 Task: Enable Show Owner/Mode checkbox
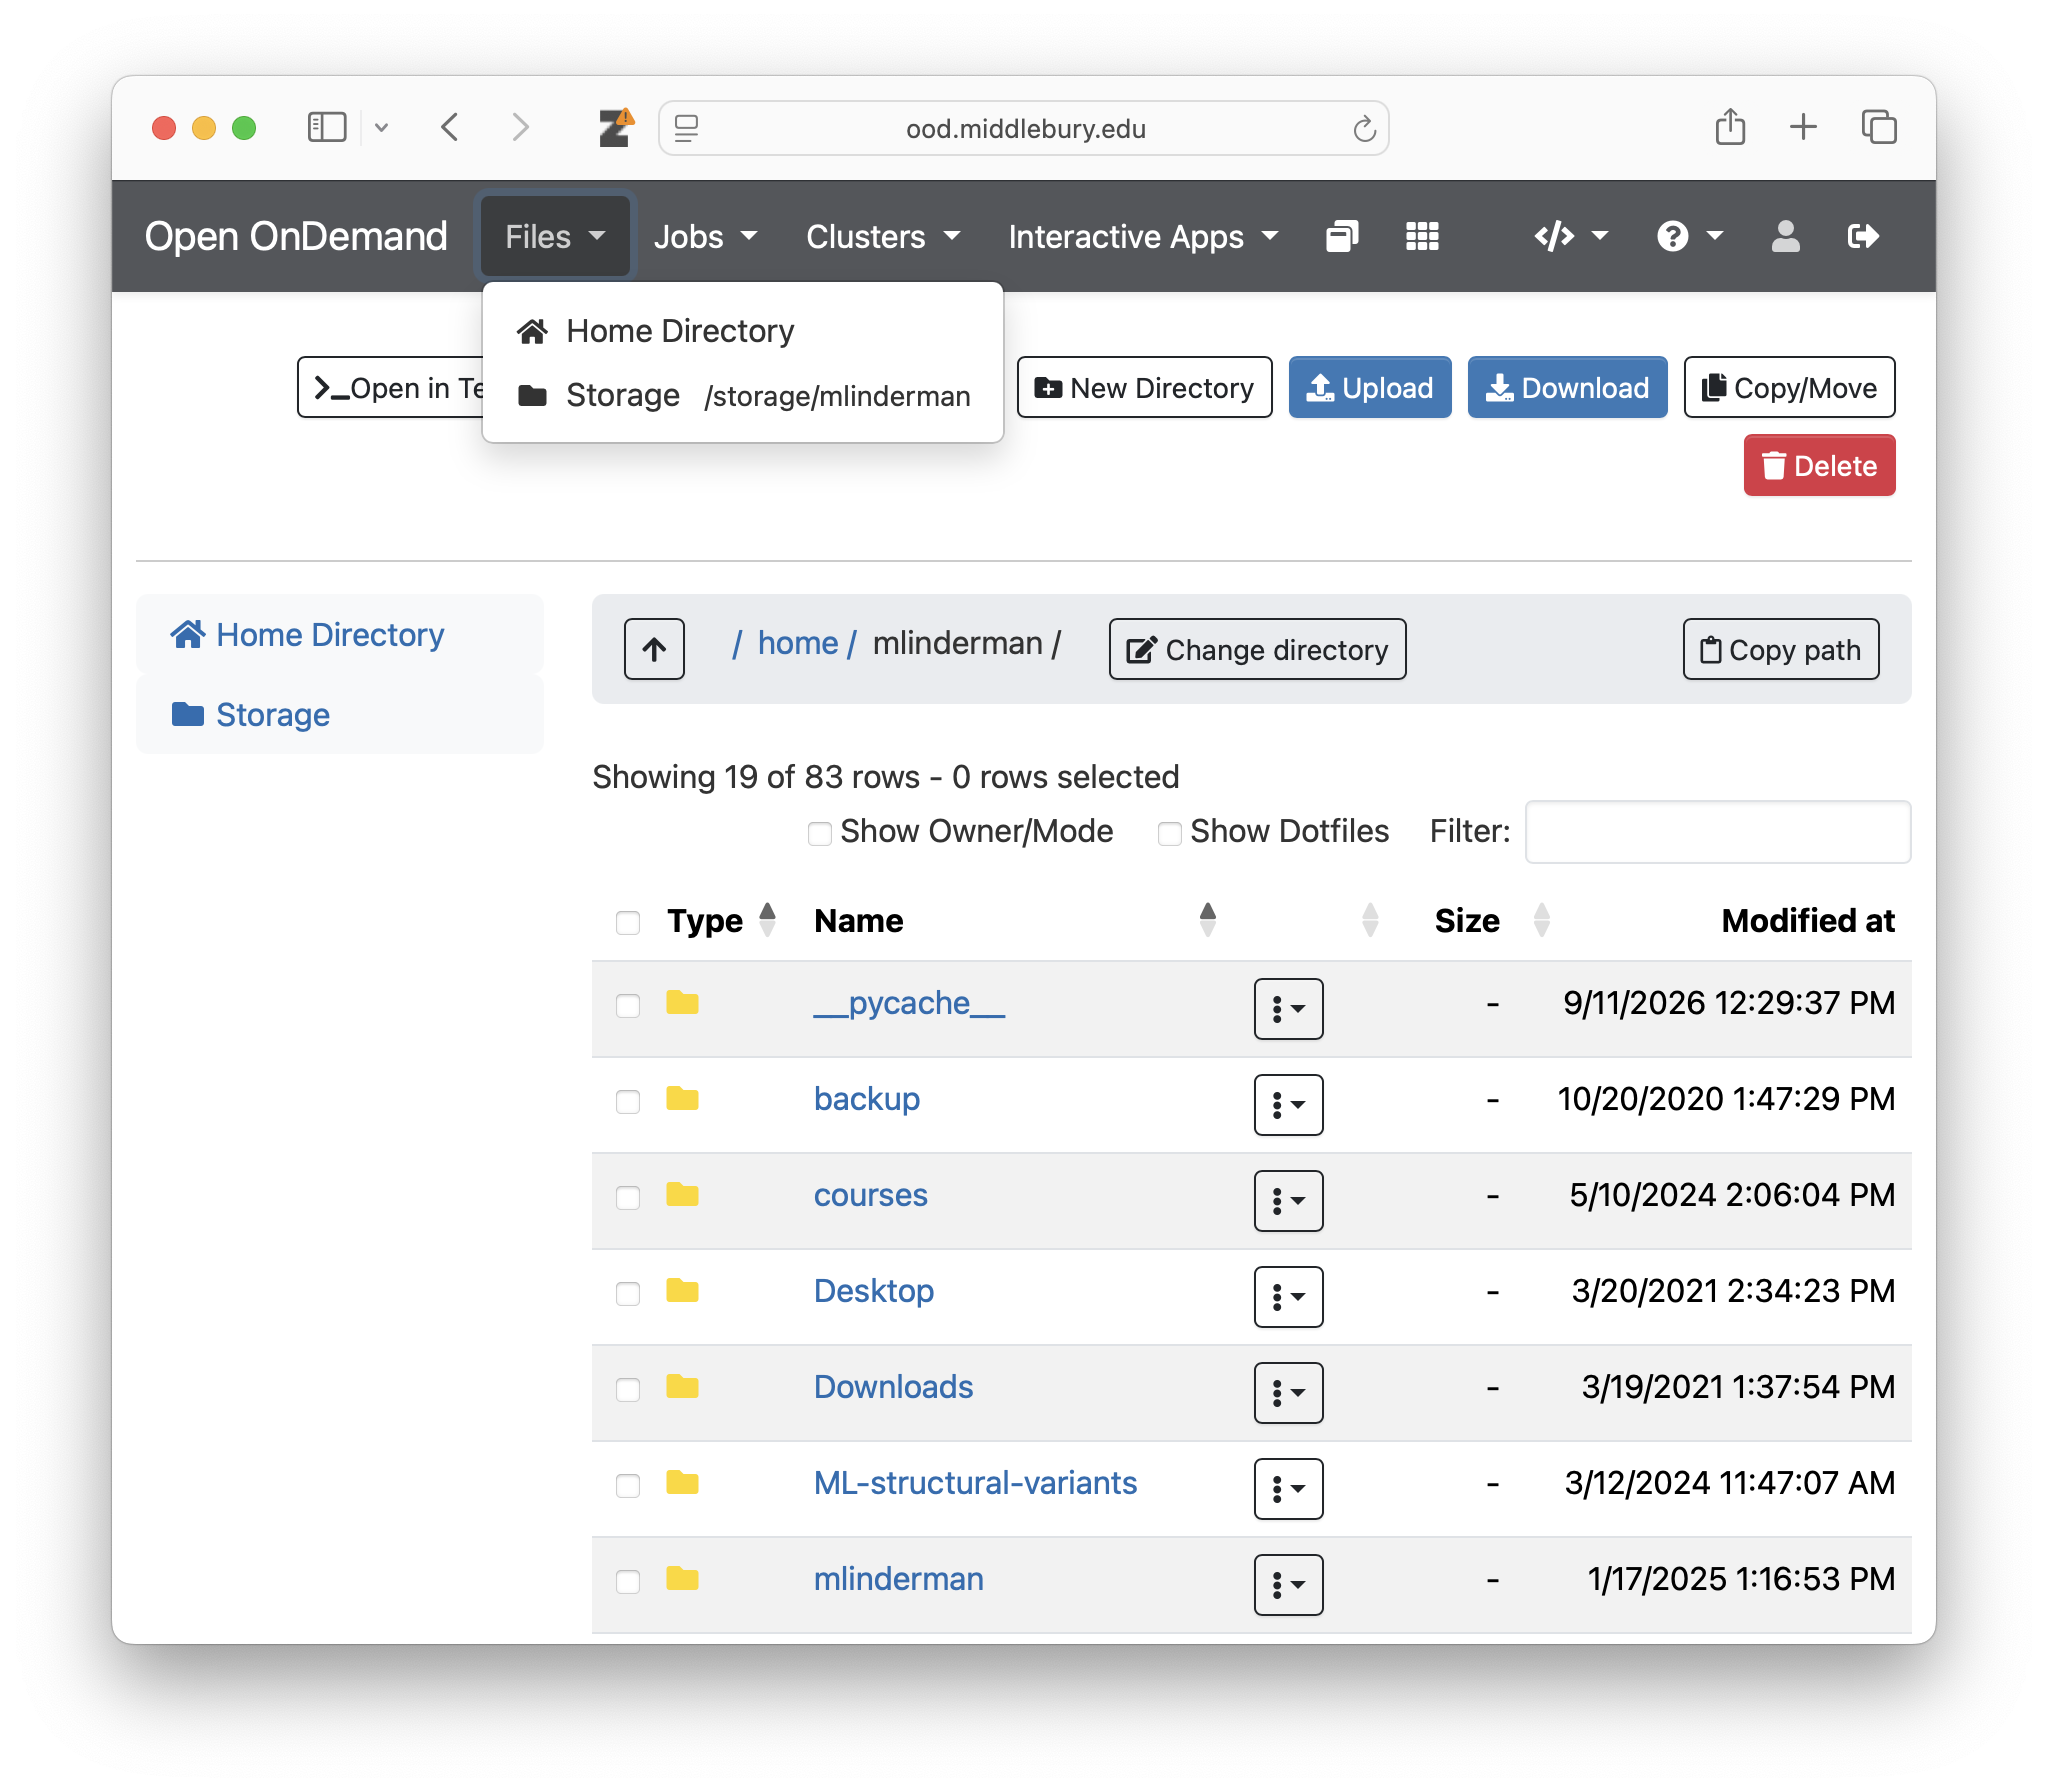click(x=820, y=833)
